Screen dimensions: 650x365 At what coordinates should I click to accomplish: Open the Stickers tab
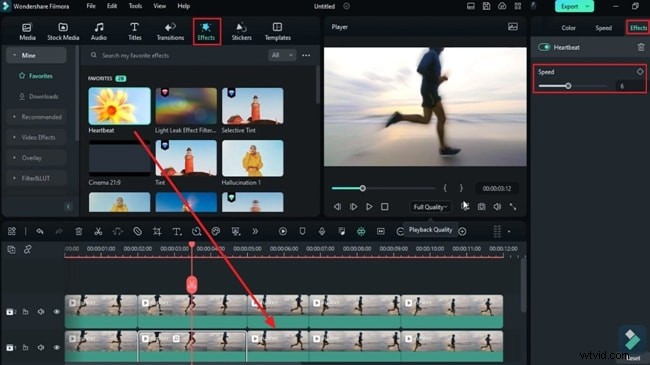(241, 32)
